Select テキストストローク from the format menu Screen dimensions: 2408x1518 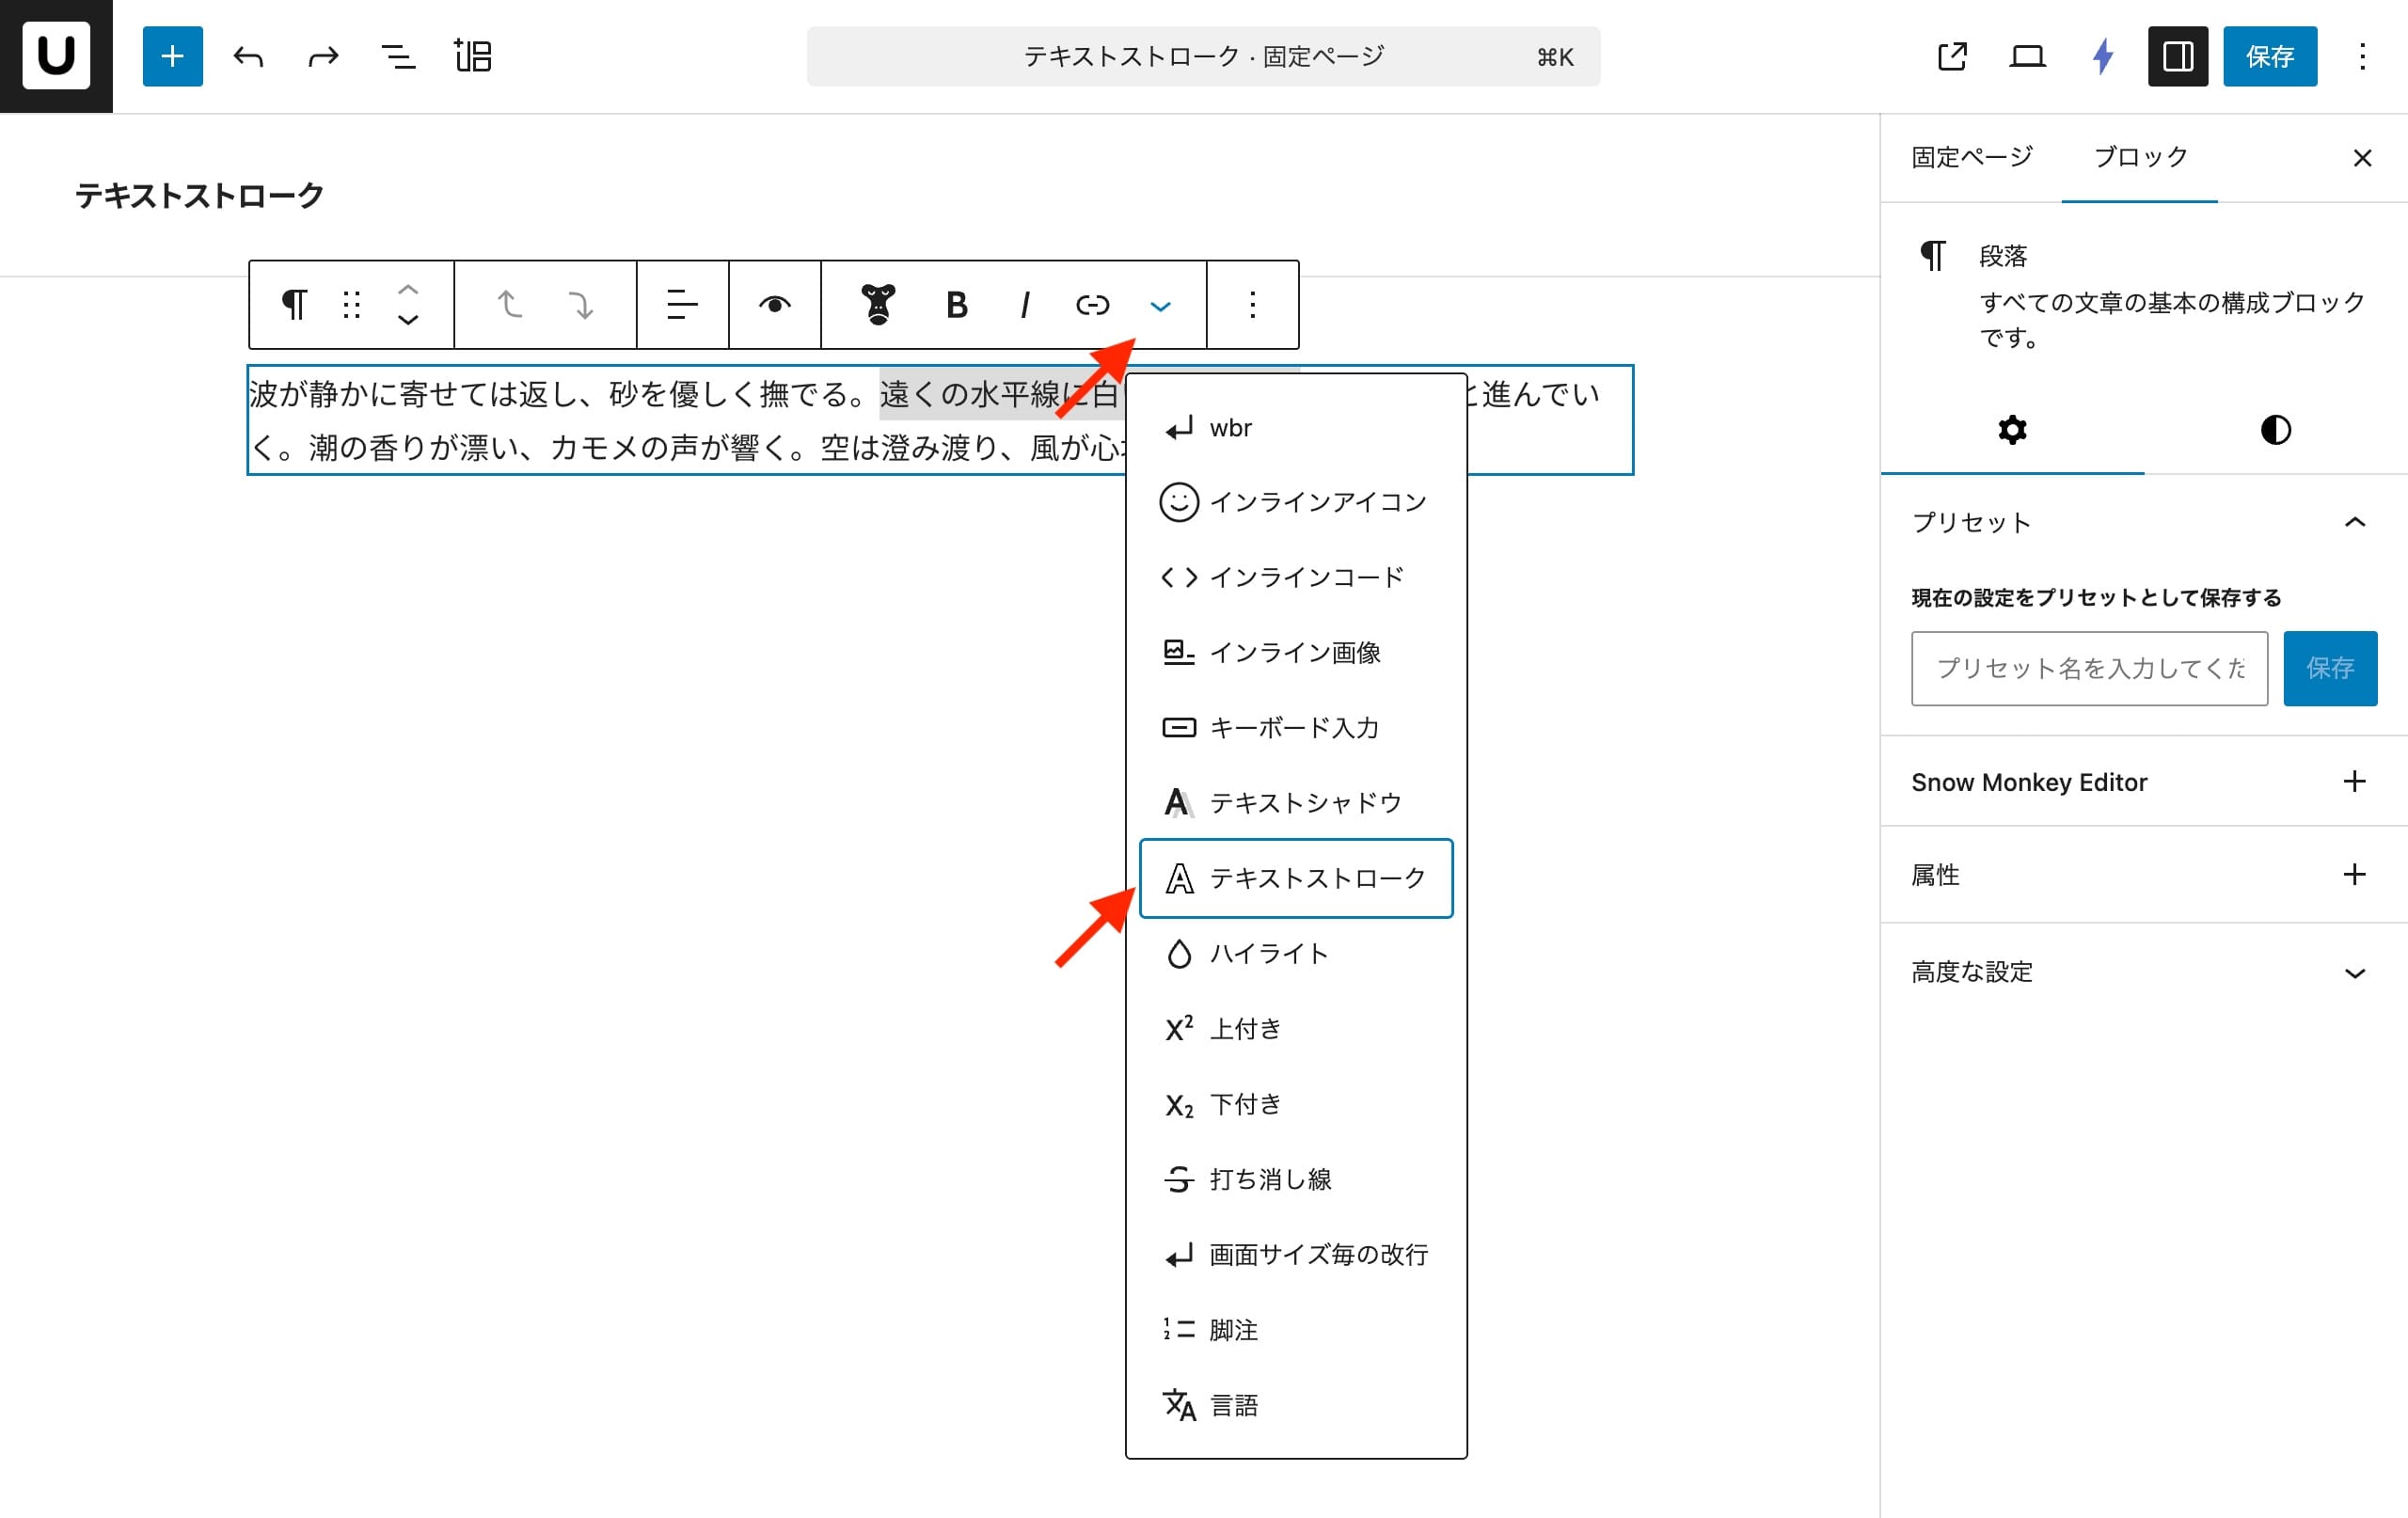pyautogui.click(x=1296, y=878)
